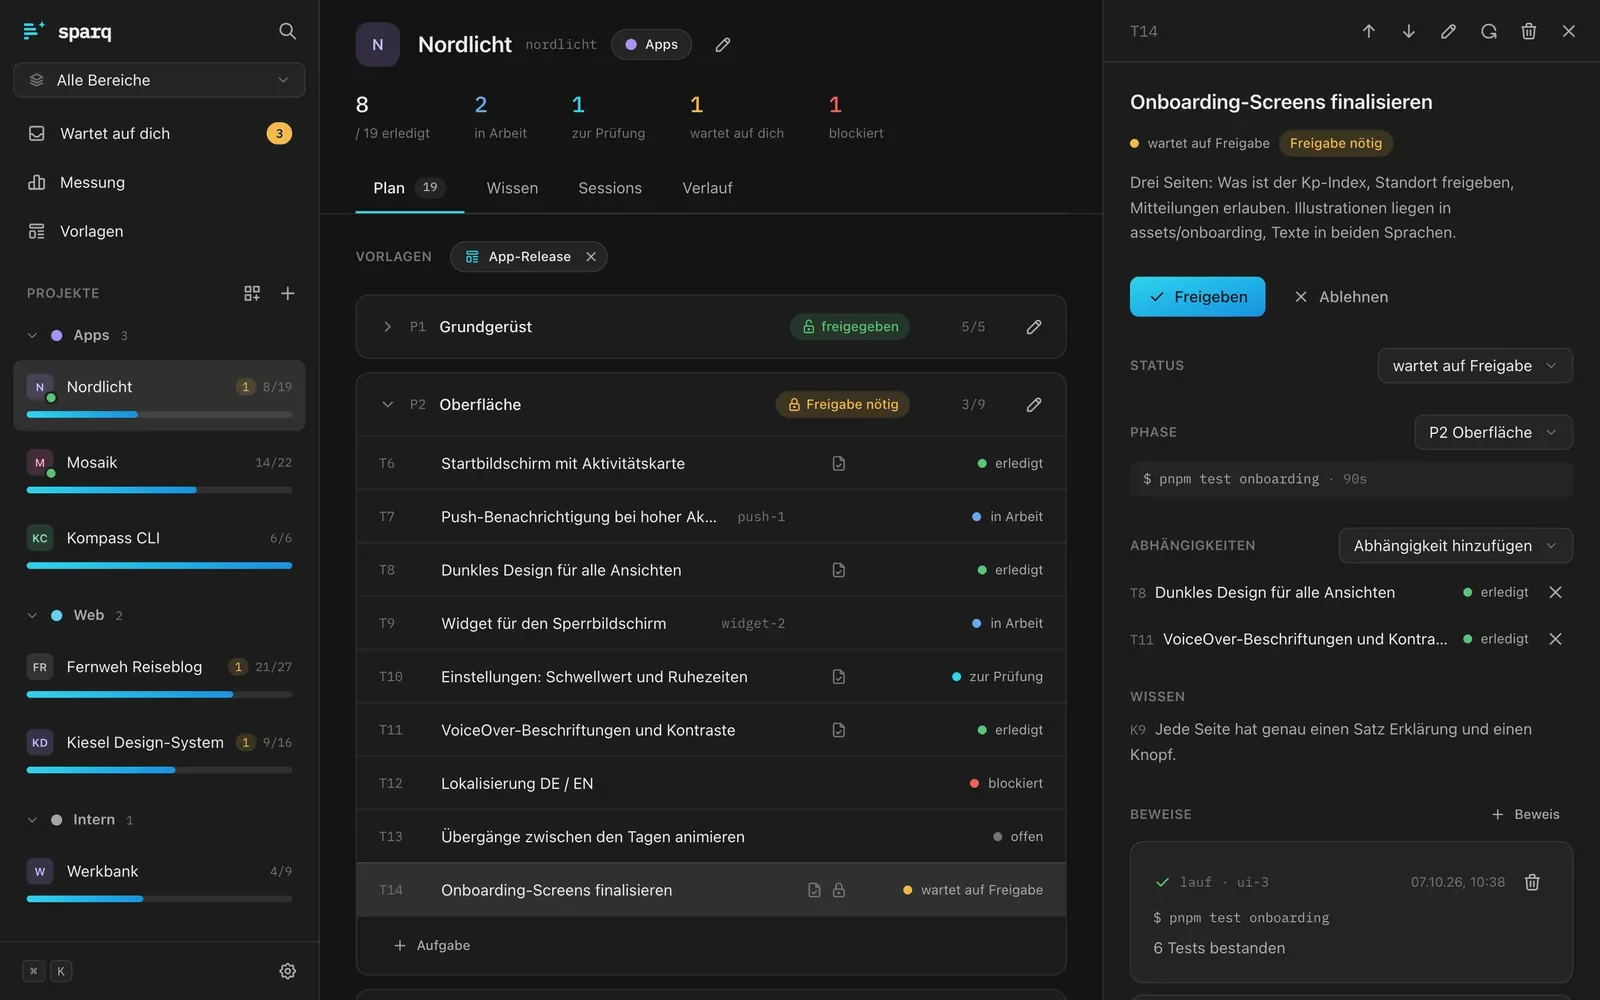
Task: Edit the Grundgerüst phase
Action: (x=1034, y=327)
